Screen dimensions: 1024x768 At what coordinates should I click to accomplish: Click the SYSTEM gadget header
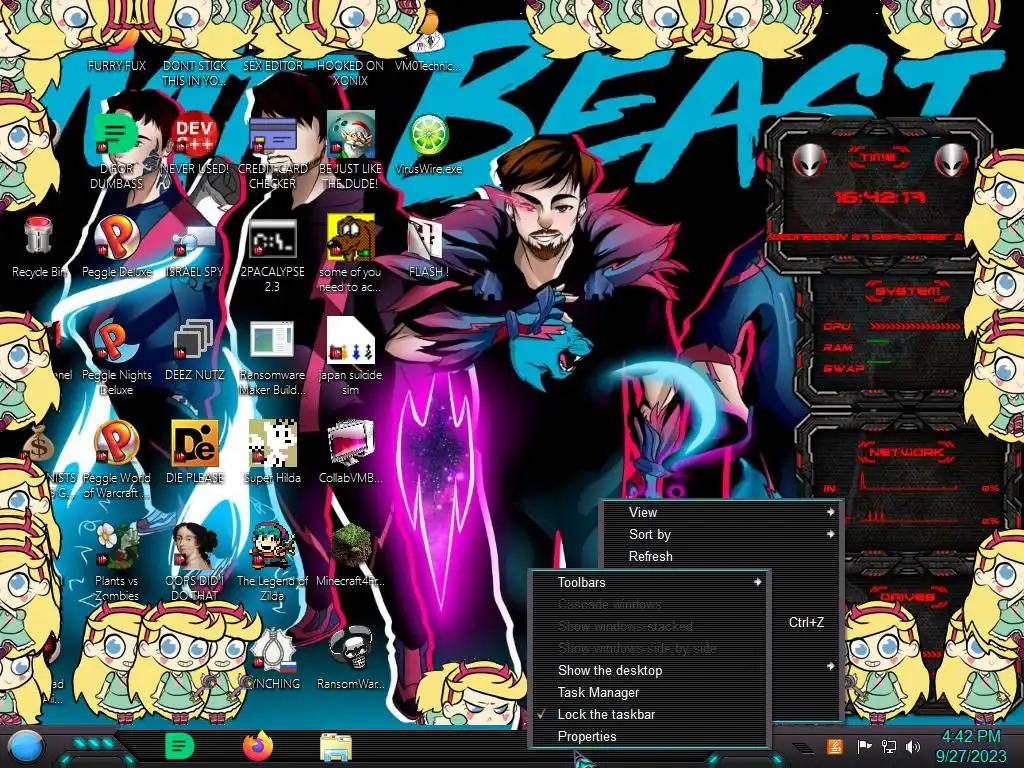point(907,291)
